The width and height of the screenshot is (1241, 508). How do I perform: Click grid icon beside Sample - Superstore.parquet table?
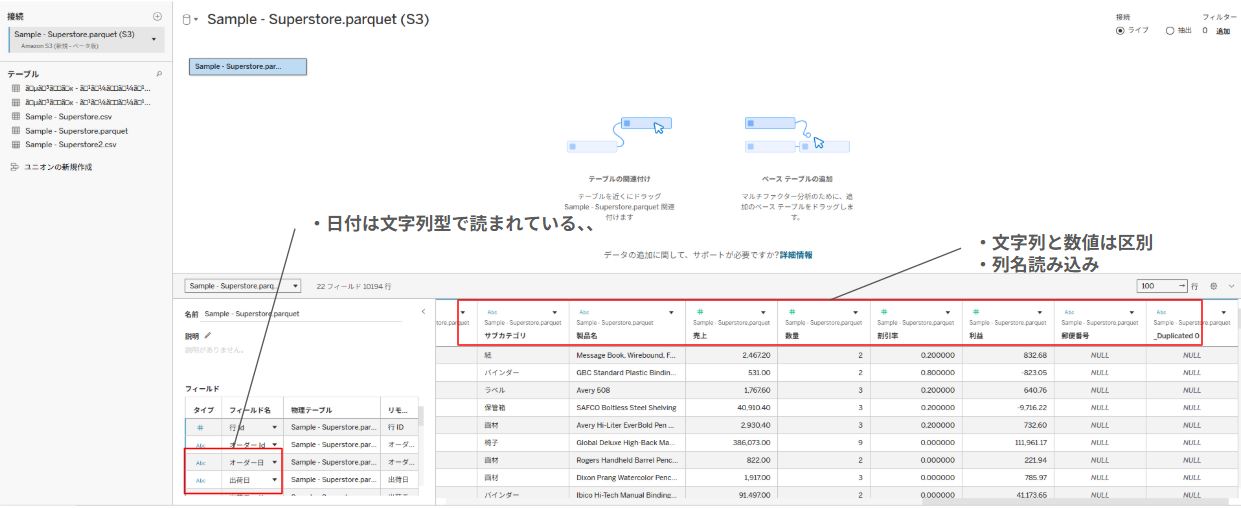pos(16,130)
